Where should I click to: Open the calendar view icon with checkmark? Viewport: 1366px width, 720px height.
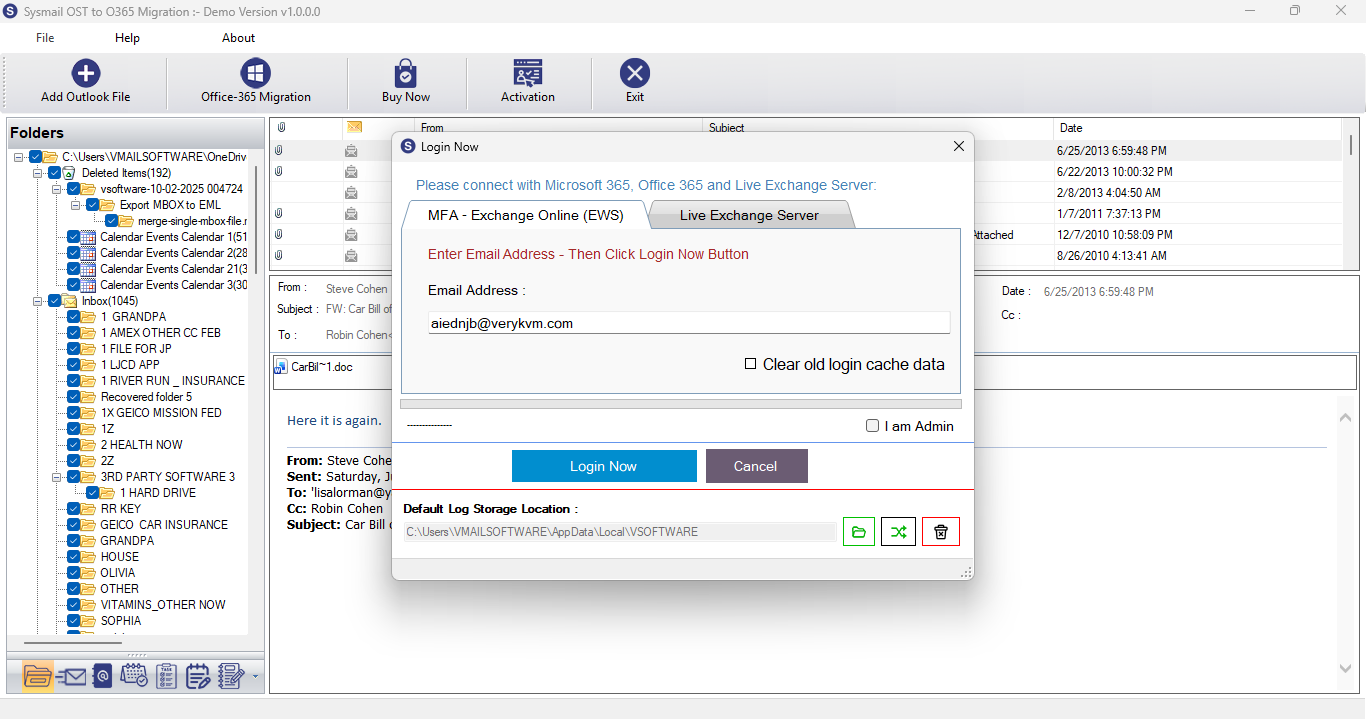pyautogui.click(x=134, y=676)
